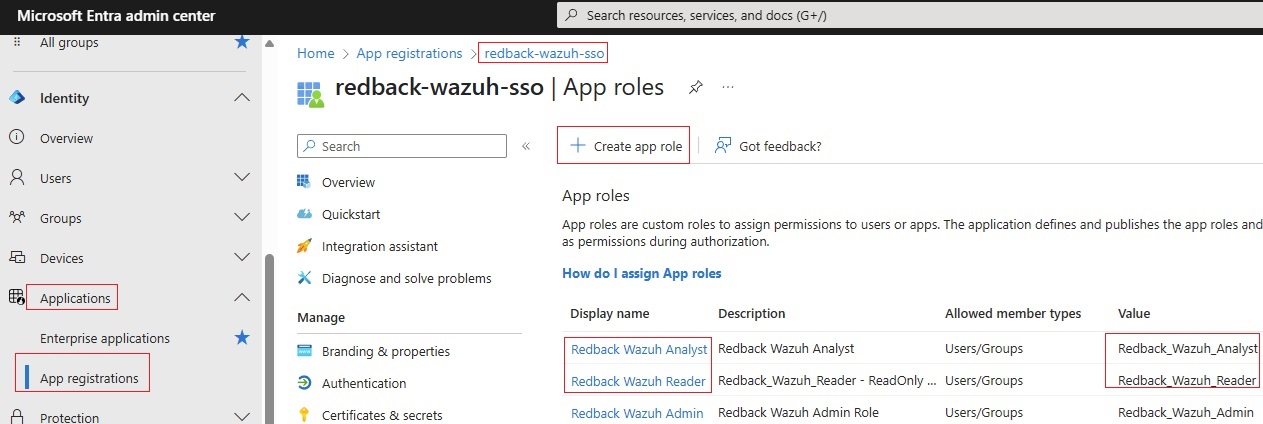1263x424 pixels.
Task: Open the more options ellipsis
Action: click(728, 87)
